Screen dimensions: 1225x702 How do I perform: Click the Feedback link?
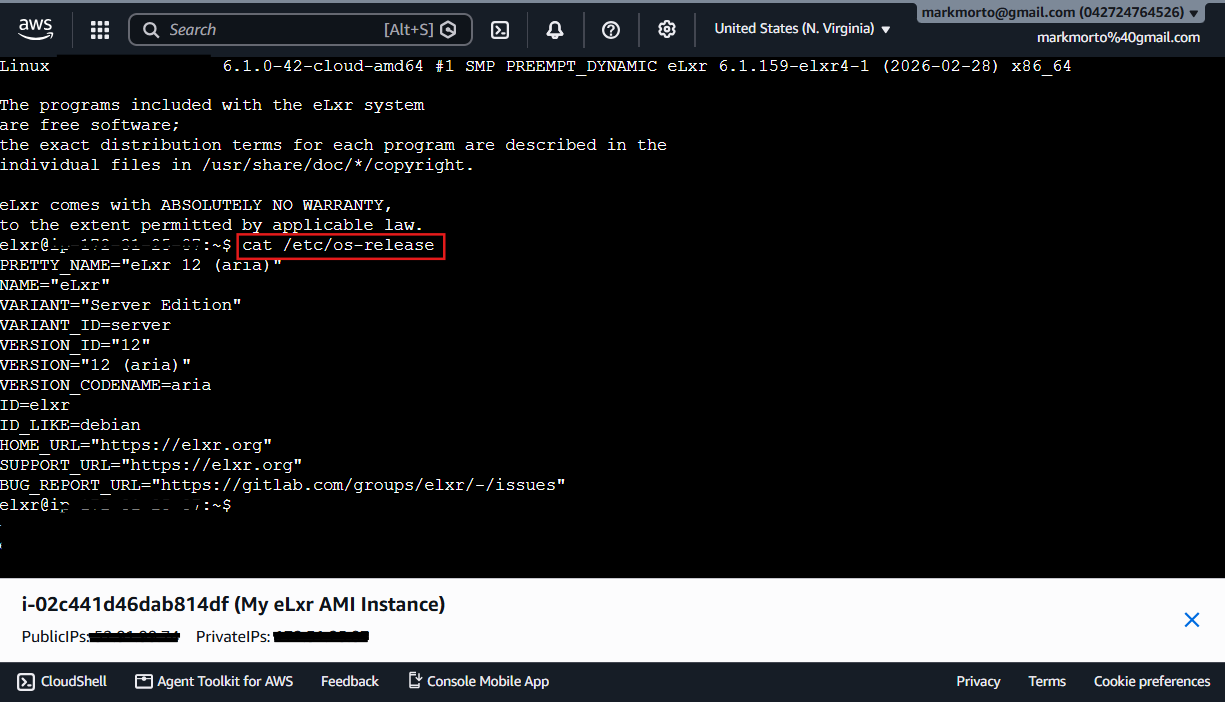[x=350, y=681]
